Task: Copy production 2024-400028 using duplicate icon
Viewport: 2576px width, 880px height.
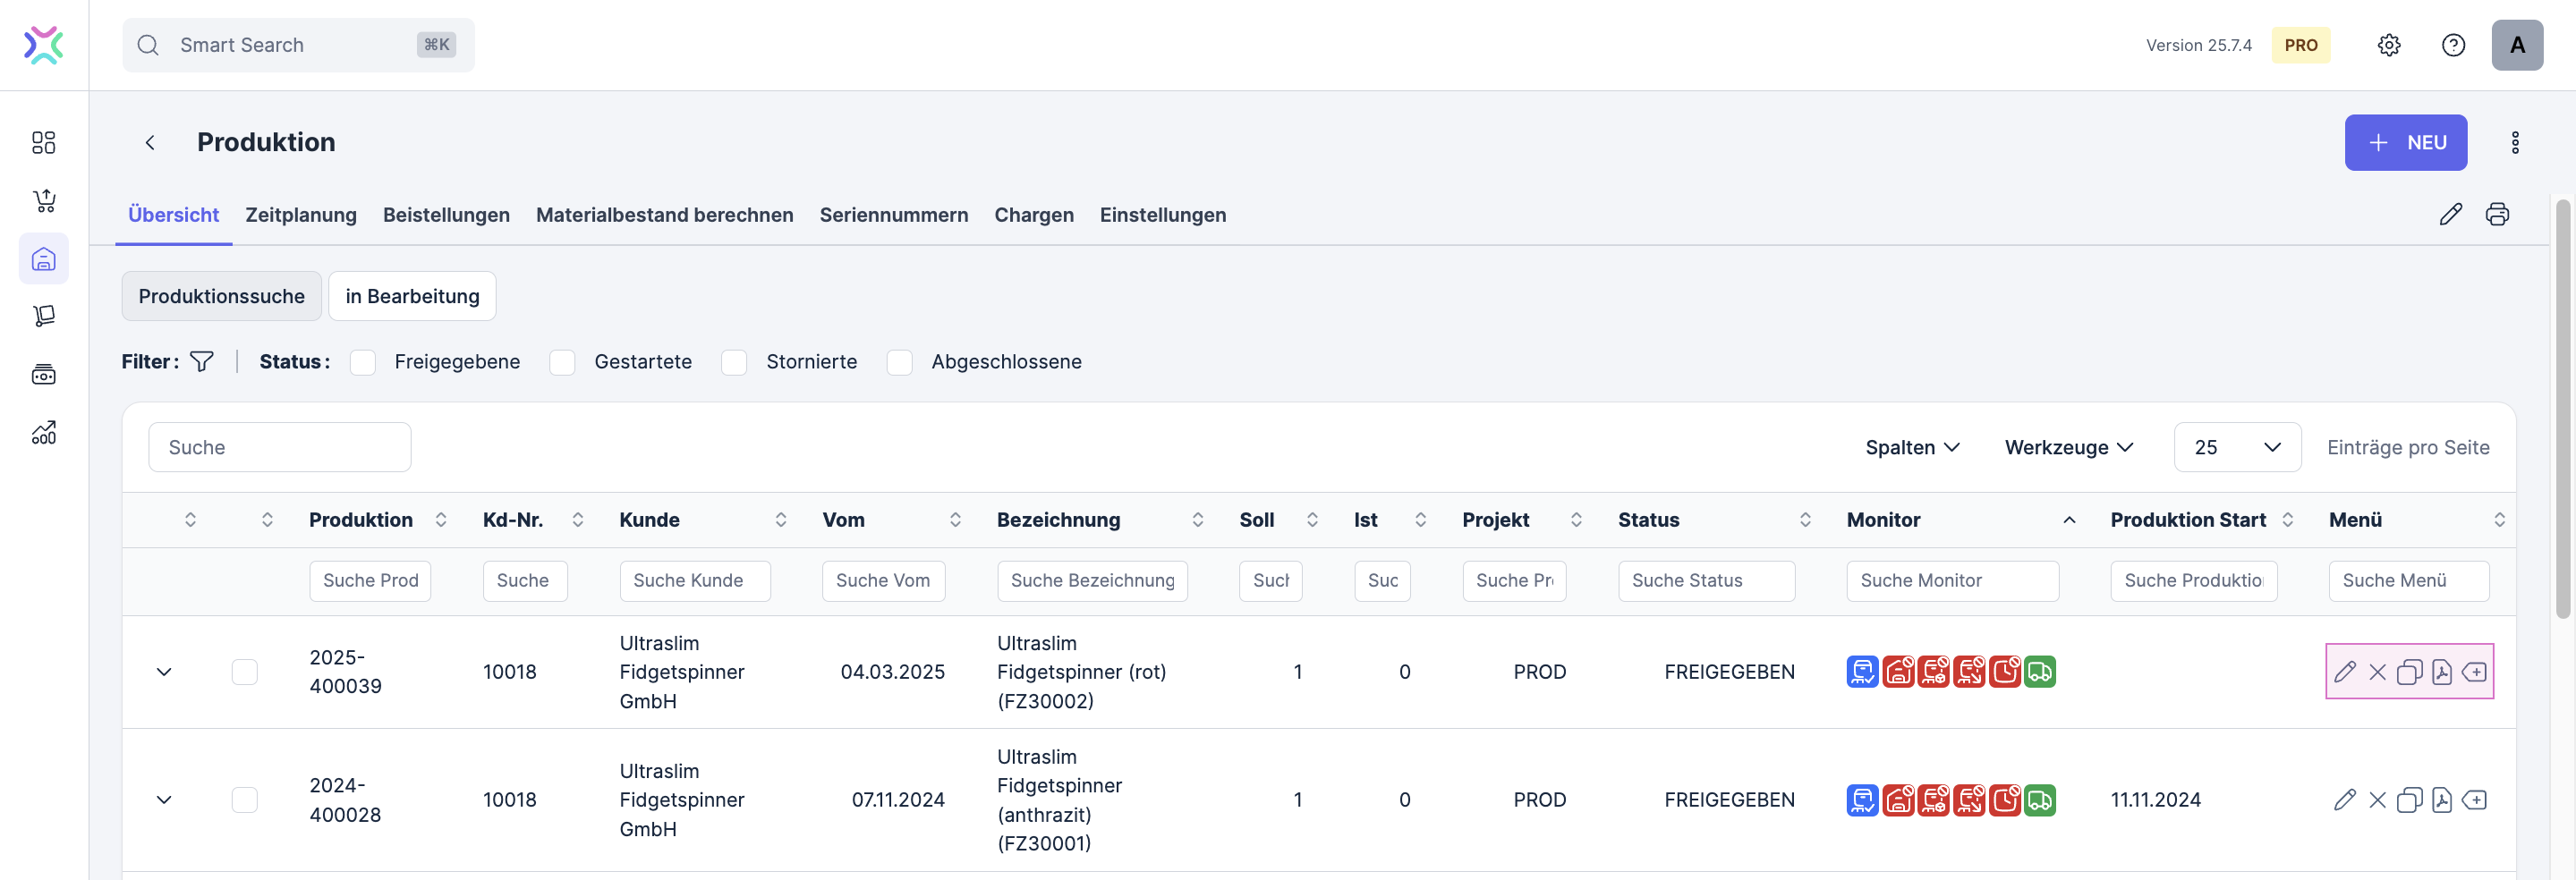Action: [2409, 800]
